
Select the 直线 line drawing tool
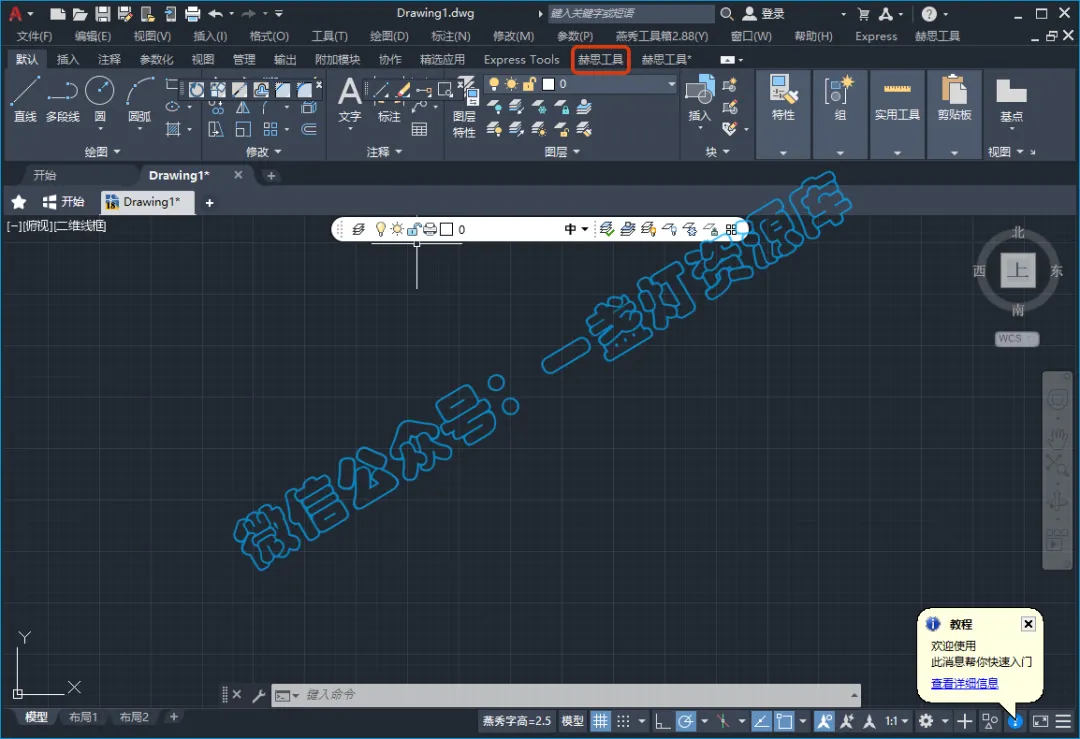click(25, 100)
